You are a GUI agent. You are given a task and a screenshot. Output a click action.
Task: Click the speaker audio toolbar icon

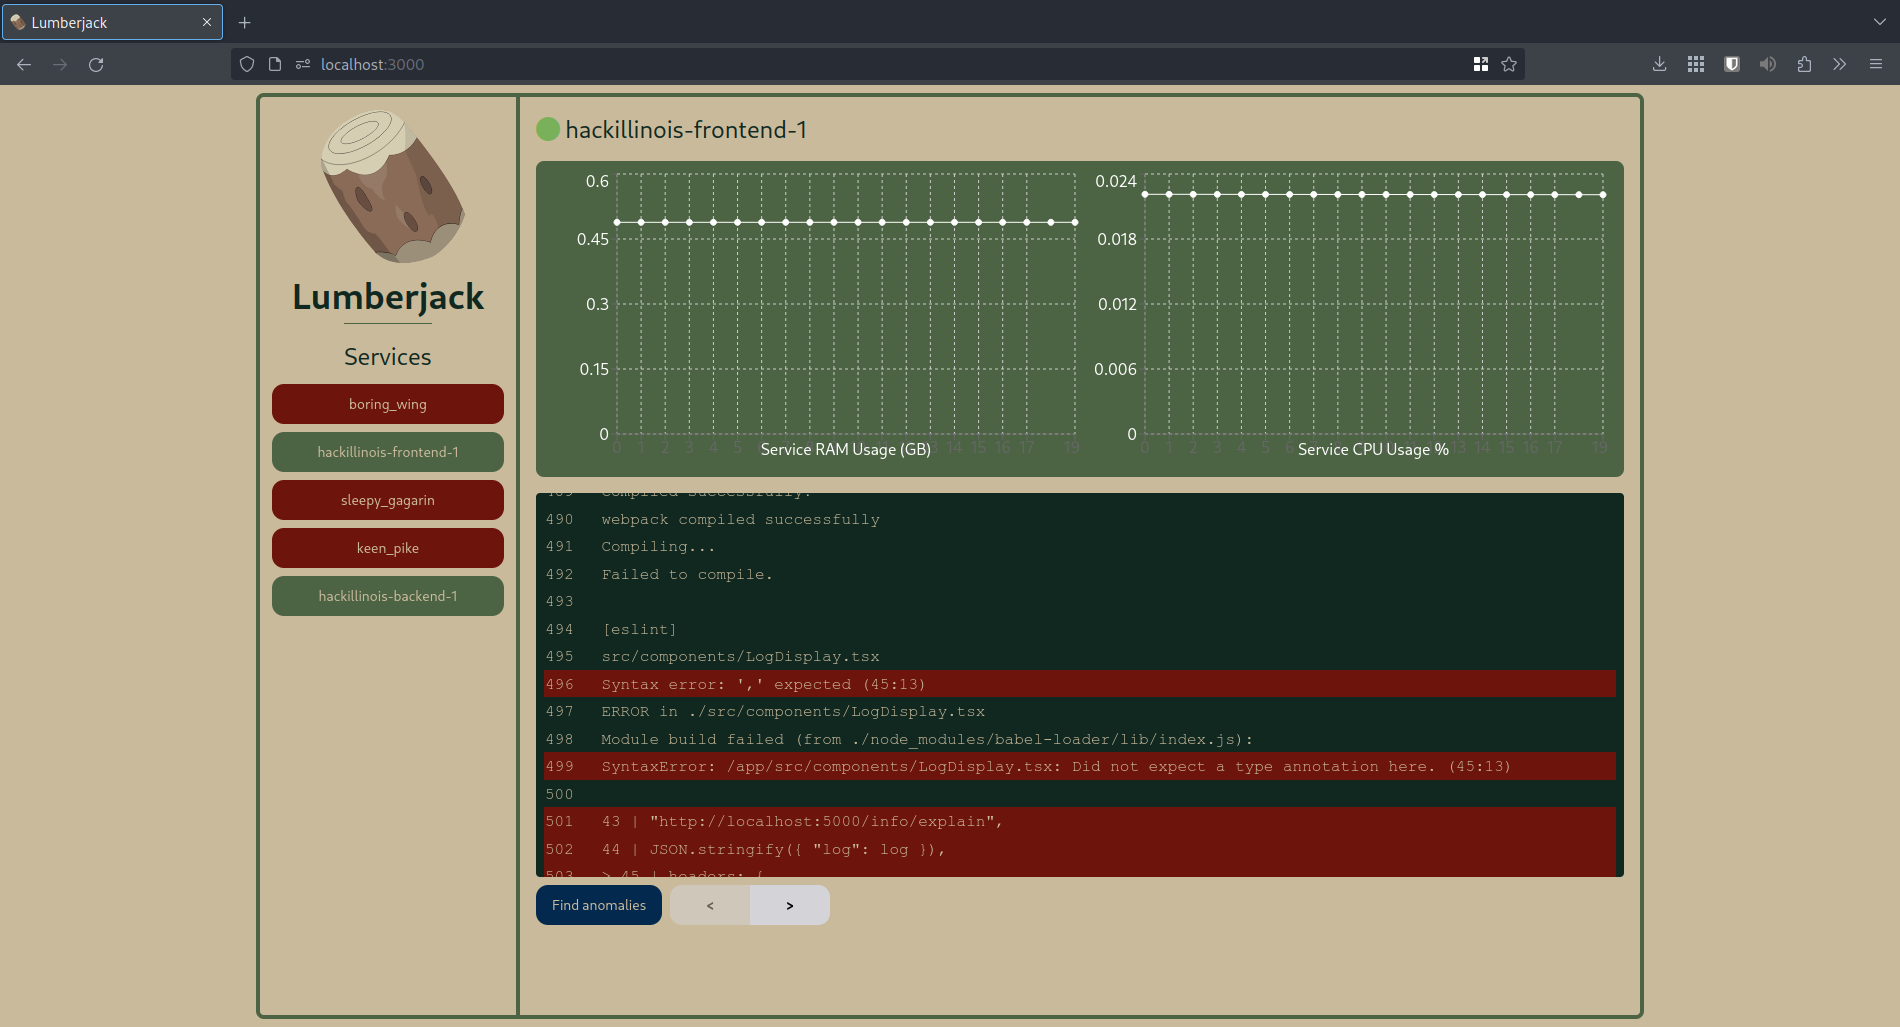(x=1768, y=65)
